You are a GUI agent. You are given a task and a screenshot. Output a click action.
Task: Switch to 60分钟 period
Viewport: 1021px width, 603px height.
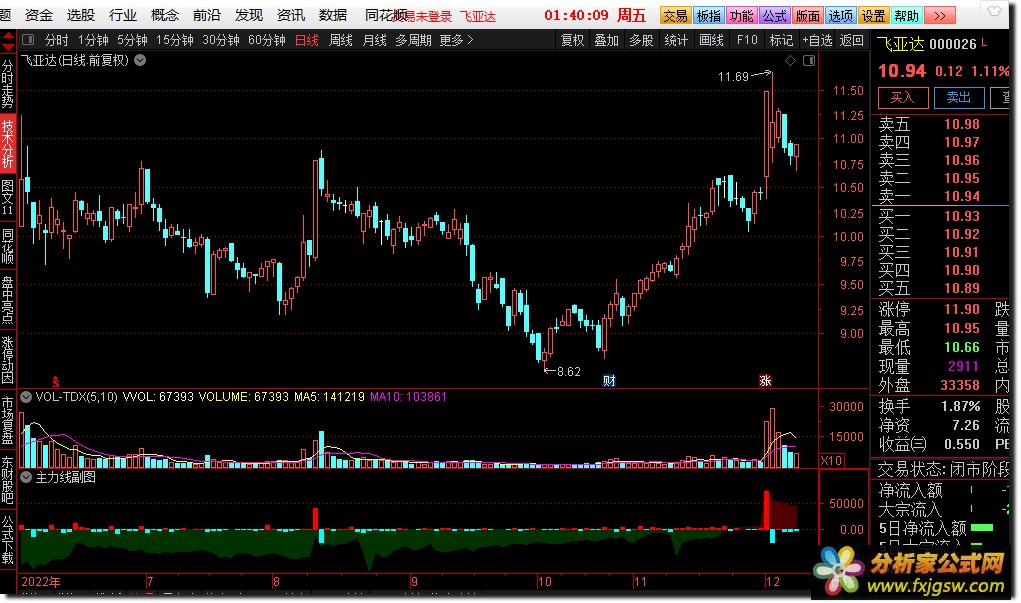267,40
